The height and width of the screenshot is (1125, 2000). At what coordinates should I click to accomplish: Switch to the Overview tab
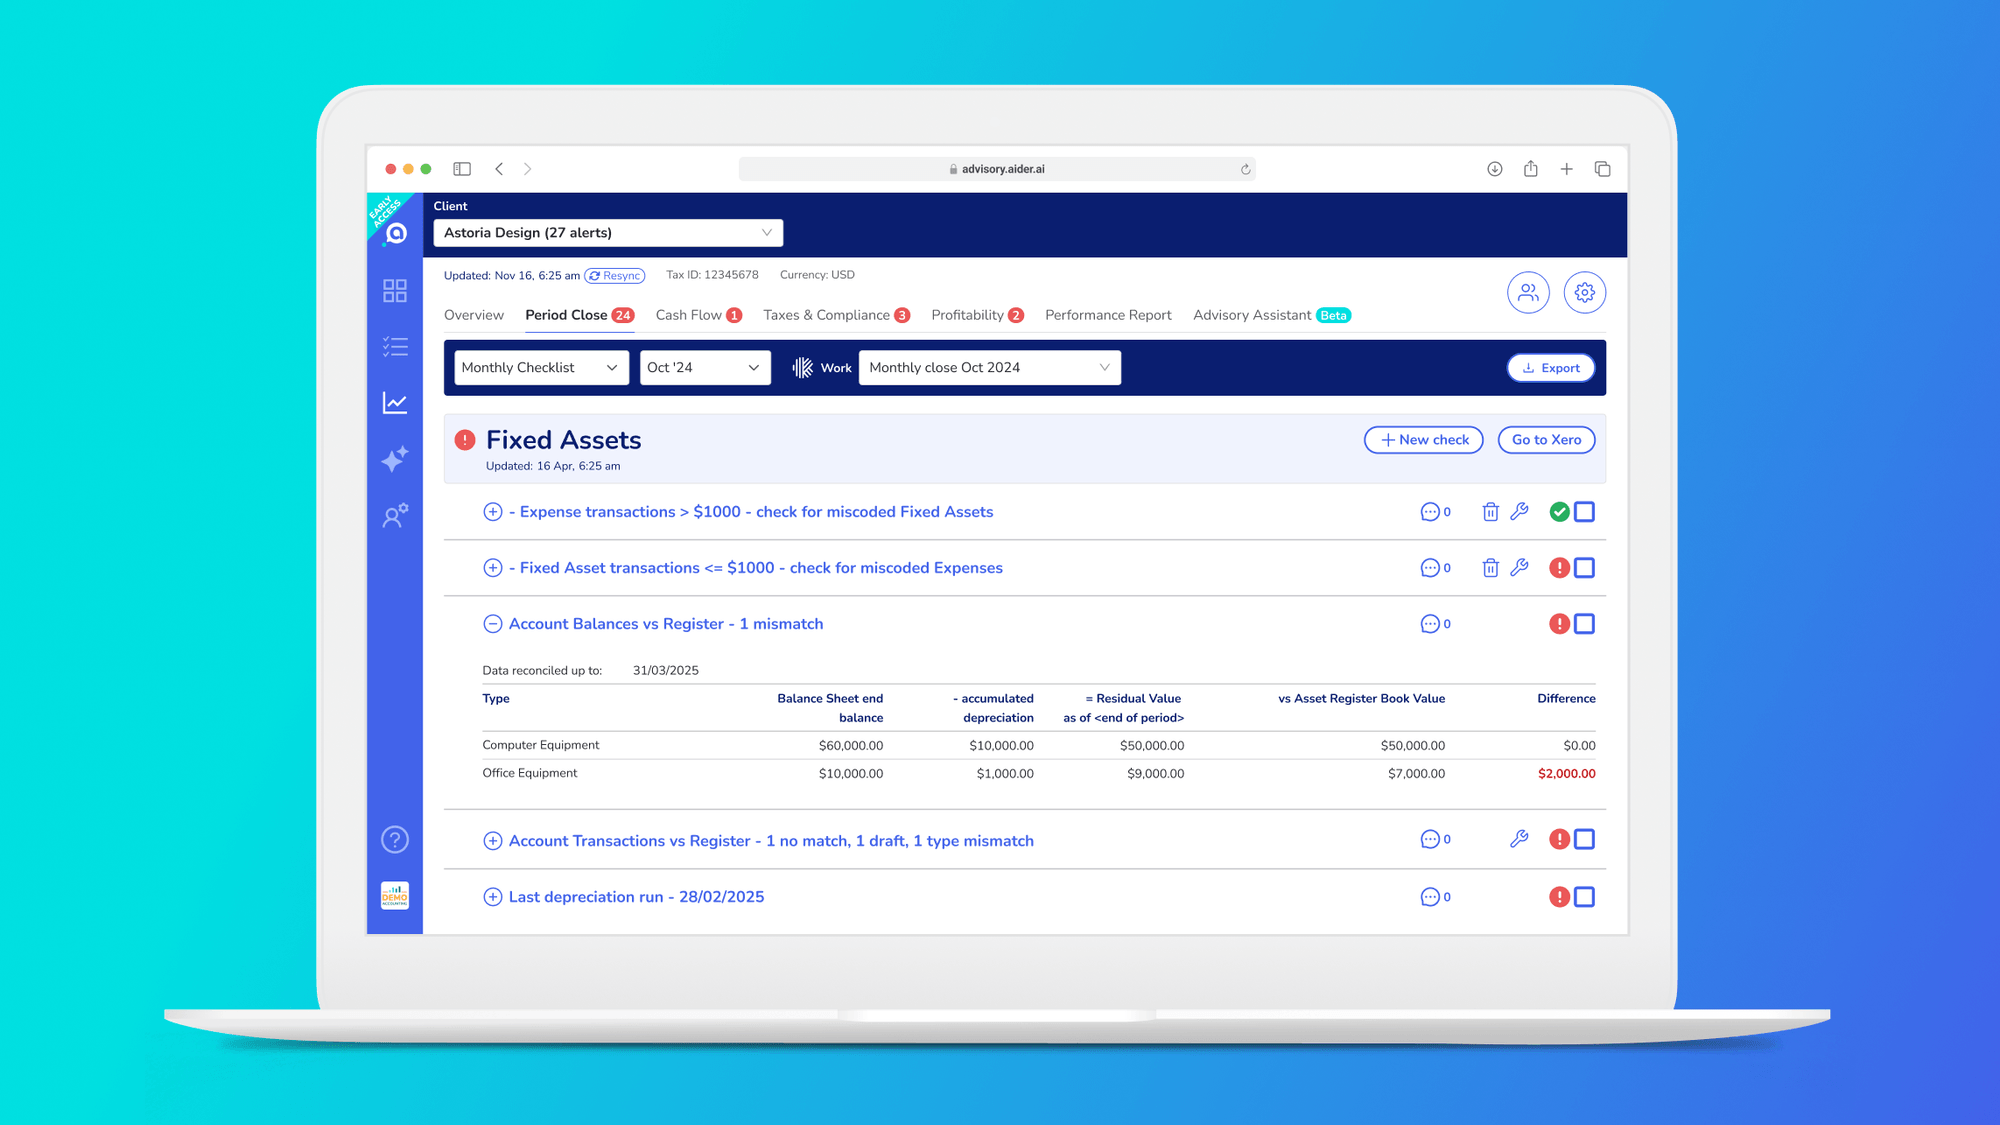[x=474, y=315]
